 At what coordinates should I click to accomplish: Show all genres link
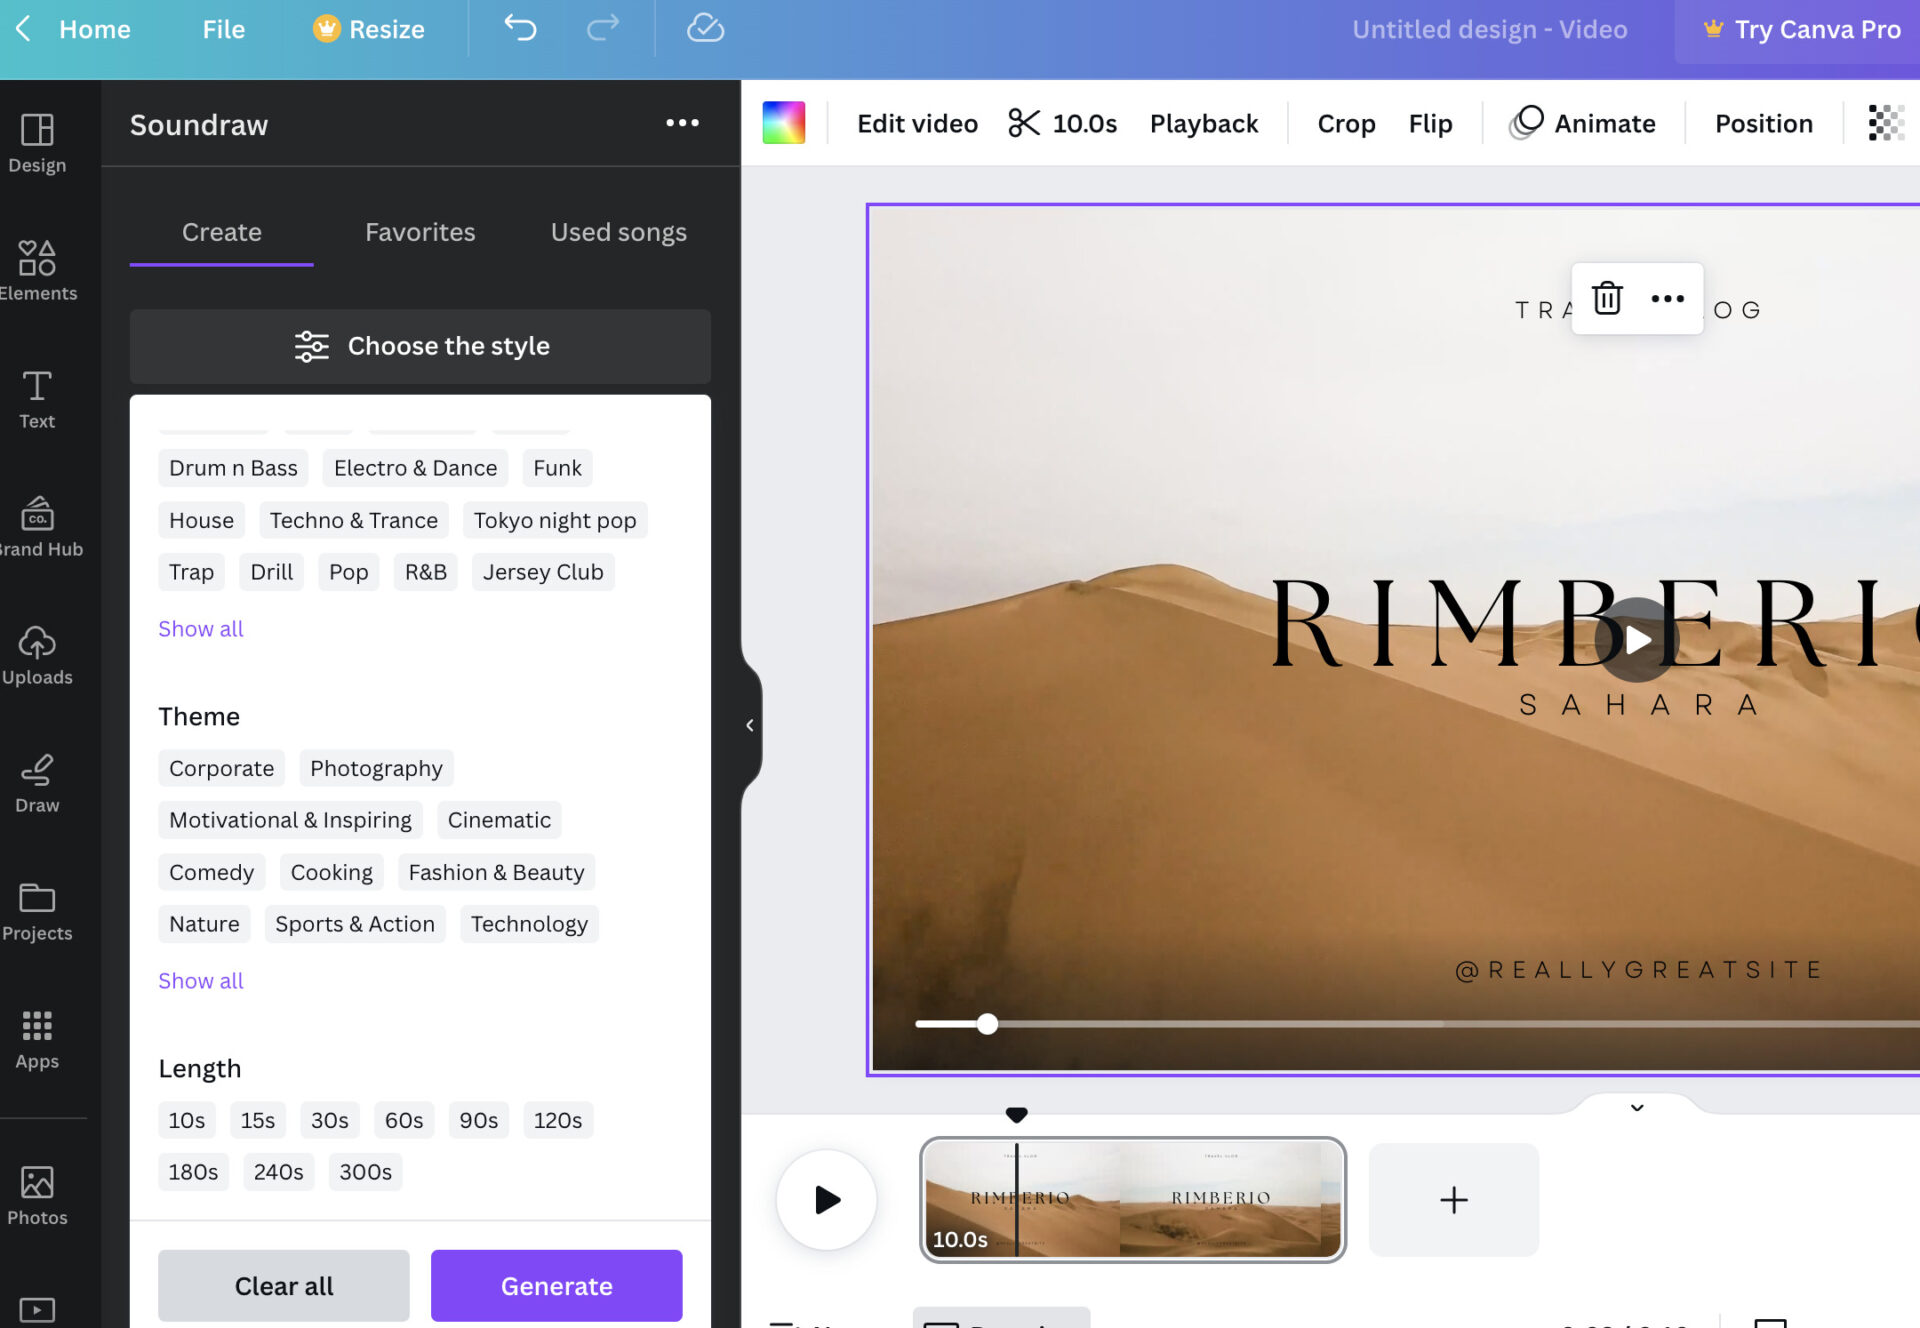click(x=200, y=629)
